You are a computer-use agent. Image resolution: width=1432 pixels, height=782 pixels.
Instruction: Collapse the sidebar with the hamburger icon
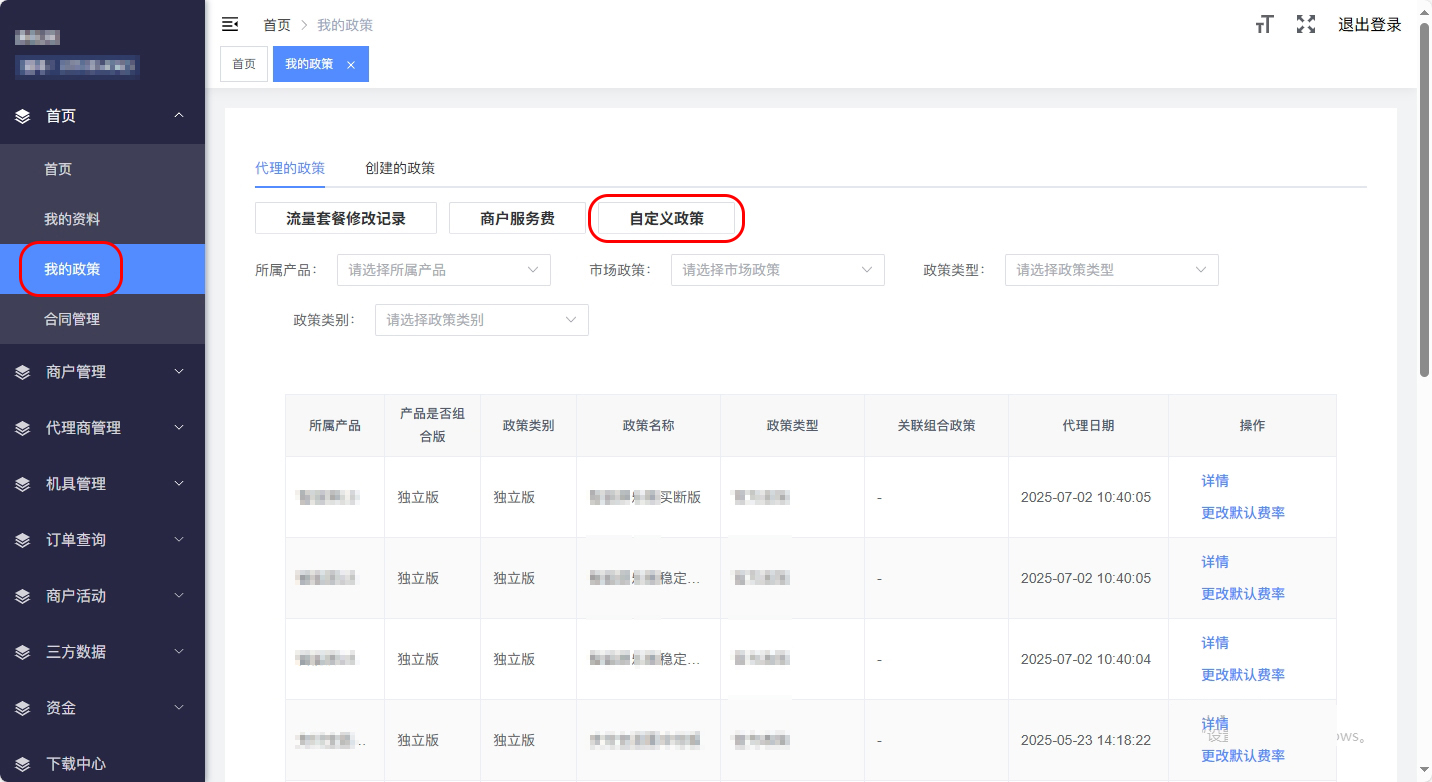tap(230, 25)
